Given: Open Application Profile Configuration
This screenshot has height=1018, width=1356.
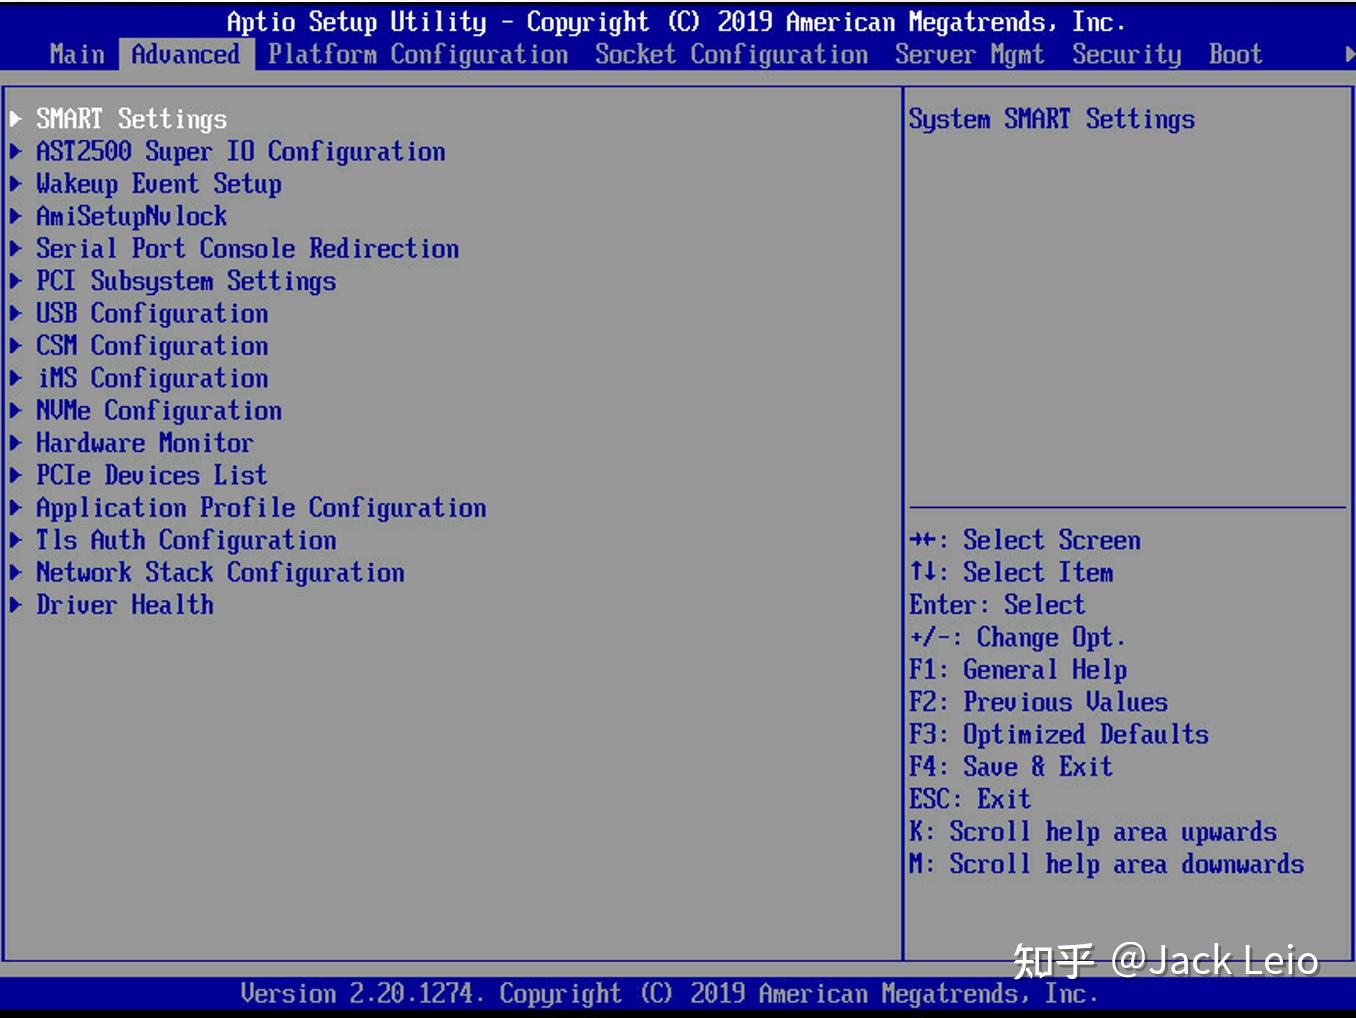Looking at the screenshot, I should 261,508.
